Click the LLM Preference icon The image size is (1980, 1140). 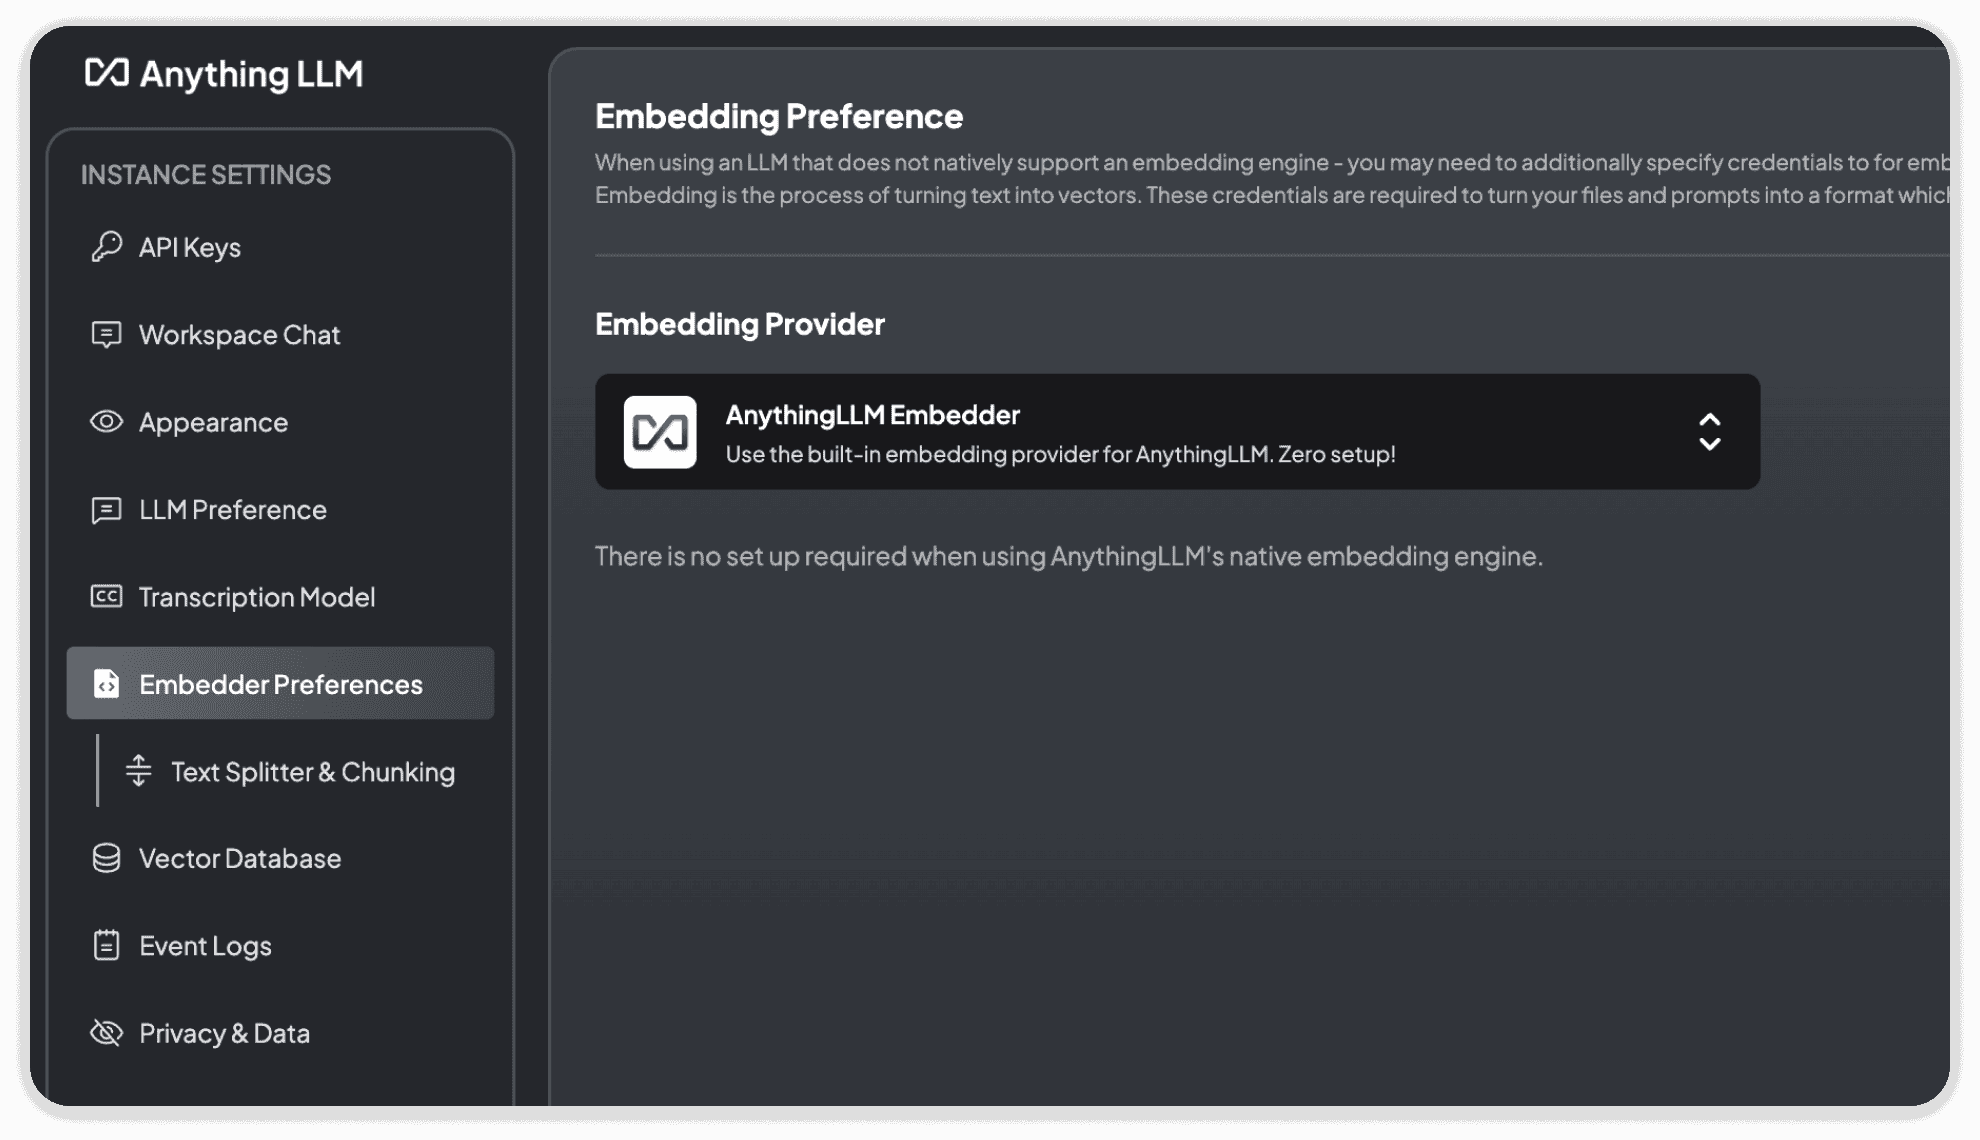(105, 509)
